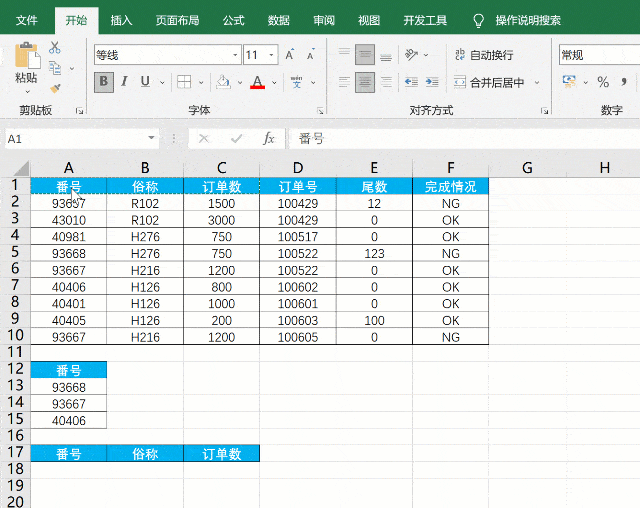This screenshot has height=508, width=640.
Task: Open number format dropdown 常规
Action: click(599, 55)
